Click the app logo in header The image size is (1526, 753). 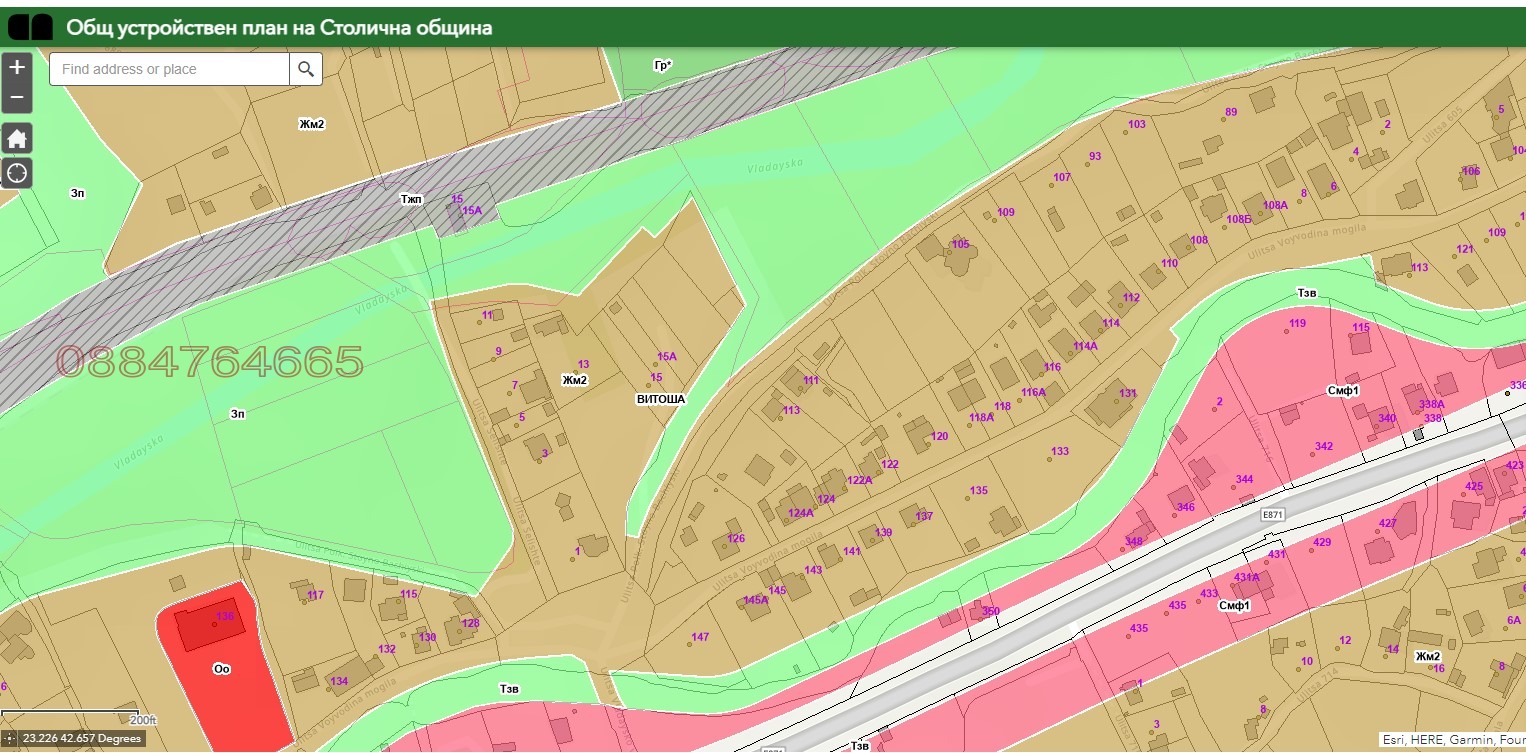click(30, 27)
